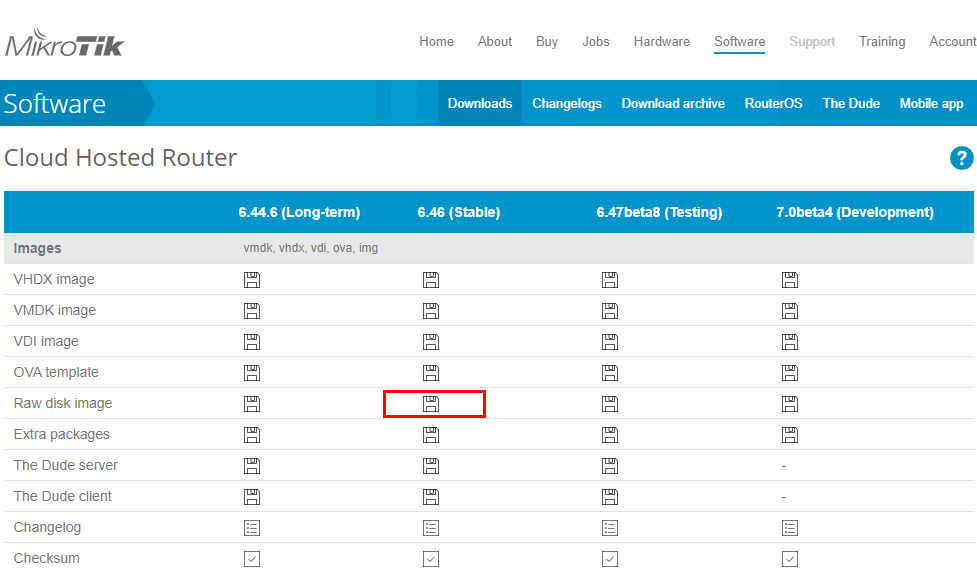Switch to the Changelogs tab

[x=567, y=103]
